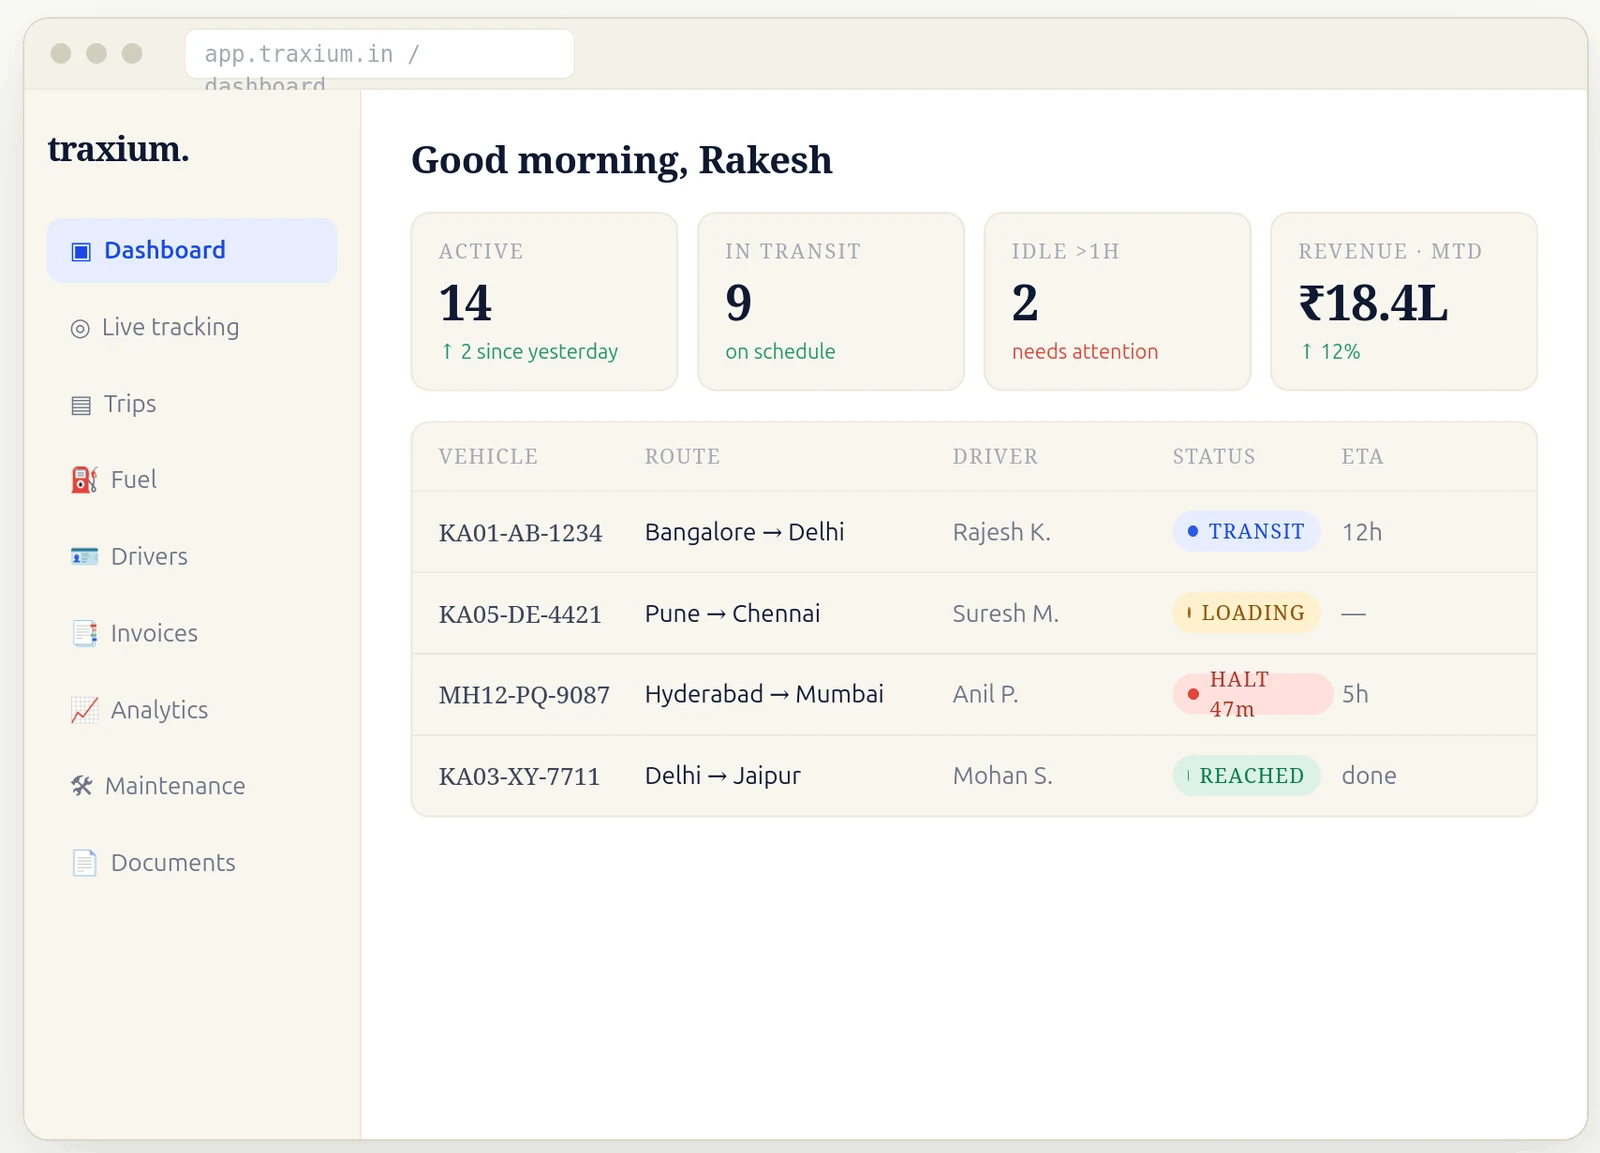Go to the Trips section
This screenshot has height=1153, width=1600.
192,404
